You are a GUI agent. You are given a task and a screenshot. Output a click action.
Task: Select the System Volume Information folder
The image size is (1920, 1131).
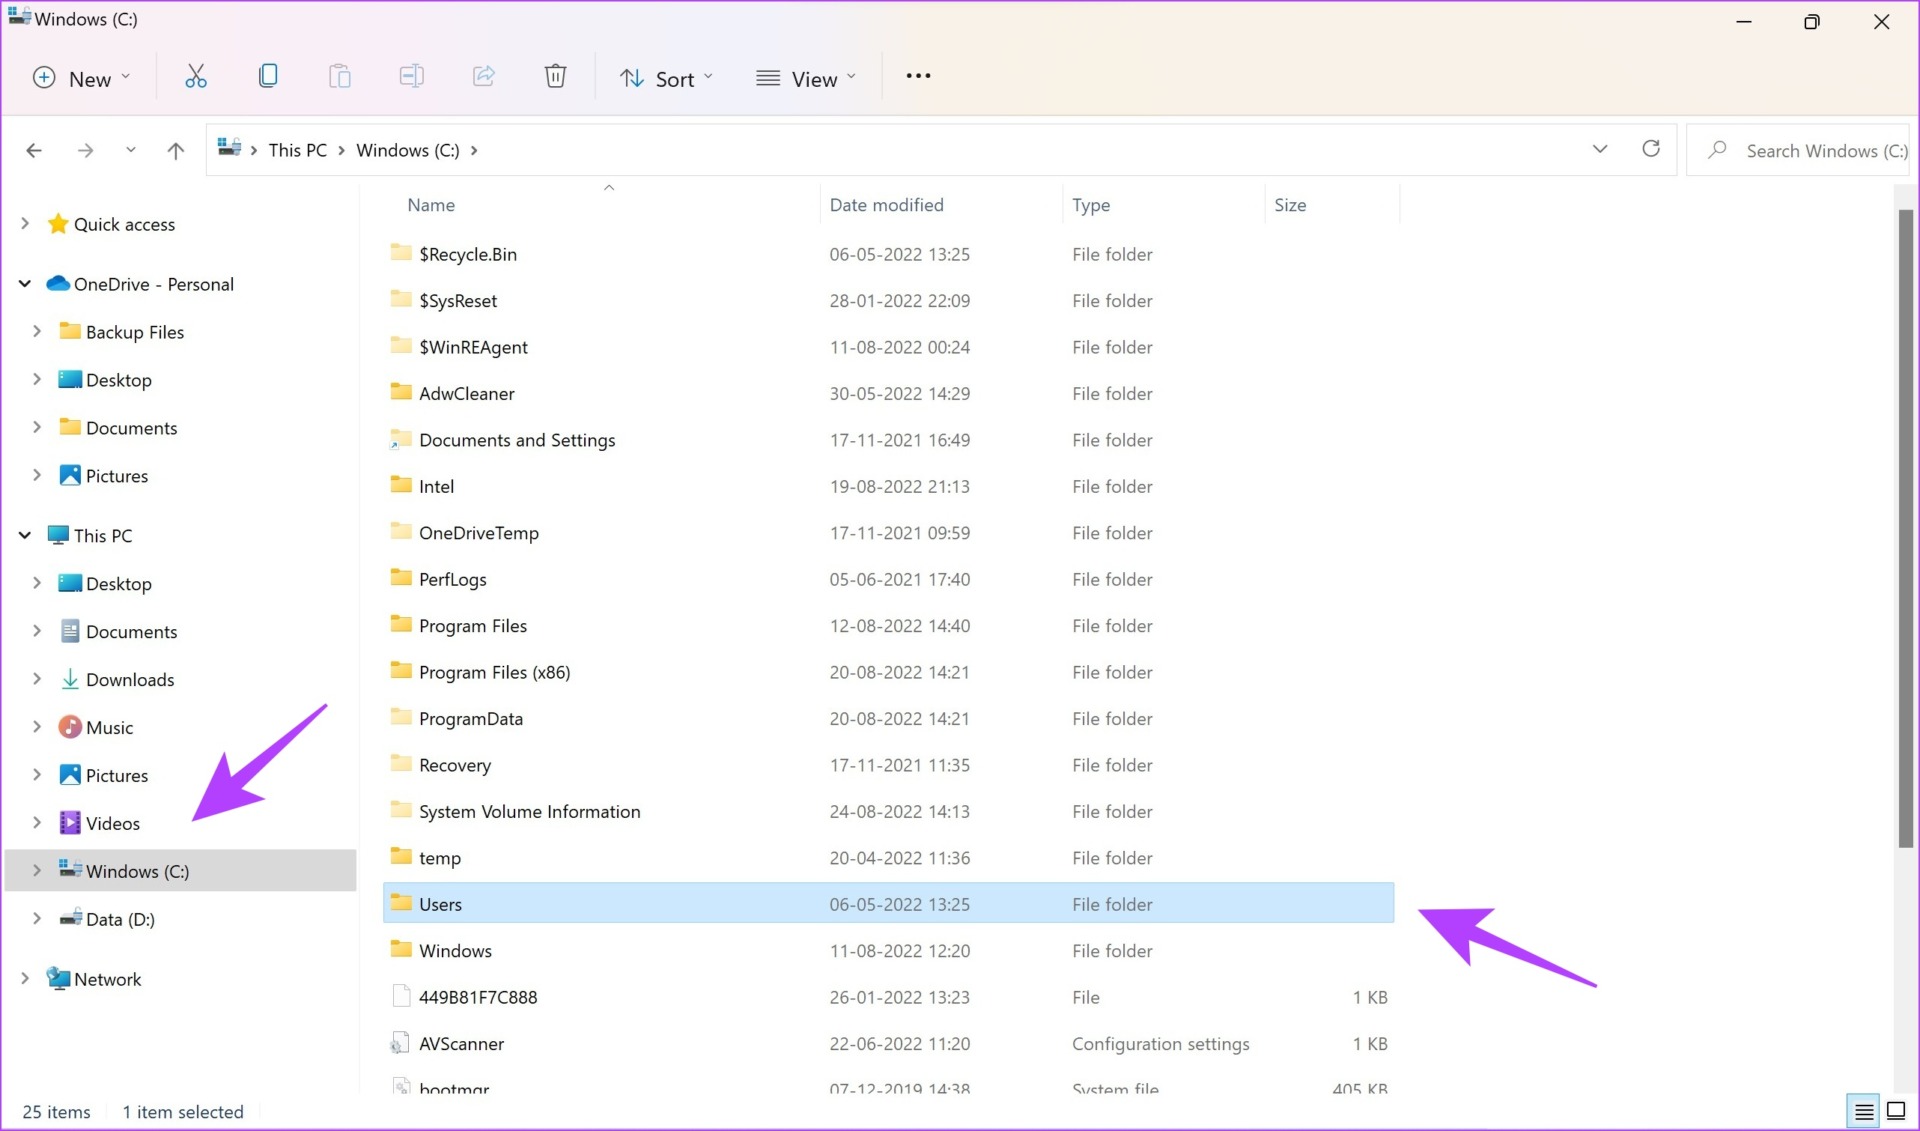(x=529, y=812)
